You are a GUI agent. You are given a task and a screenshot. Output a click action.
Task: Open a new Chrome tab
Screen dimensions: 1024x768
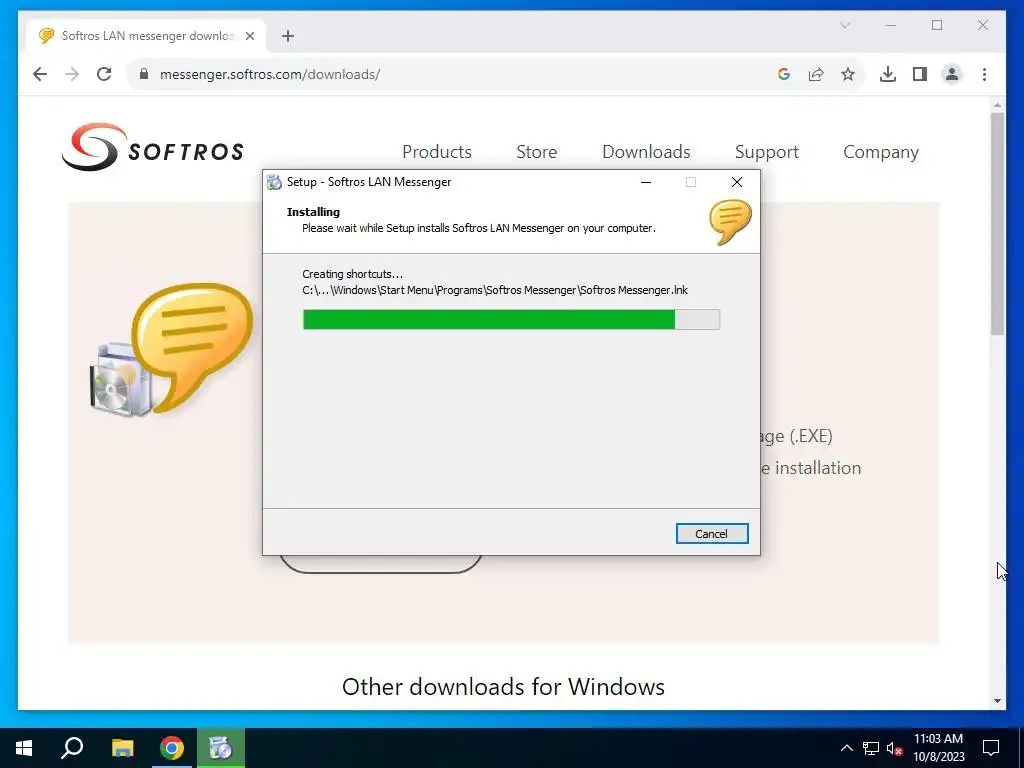point(288,36)
